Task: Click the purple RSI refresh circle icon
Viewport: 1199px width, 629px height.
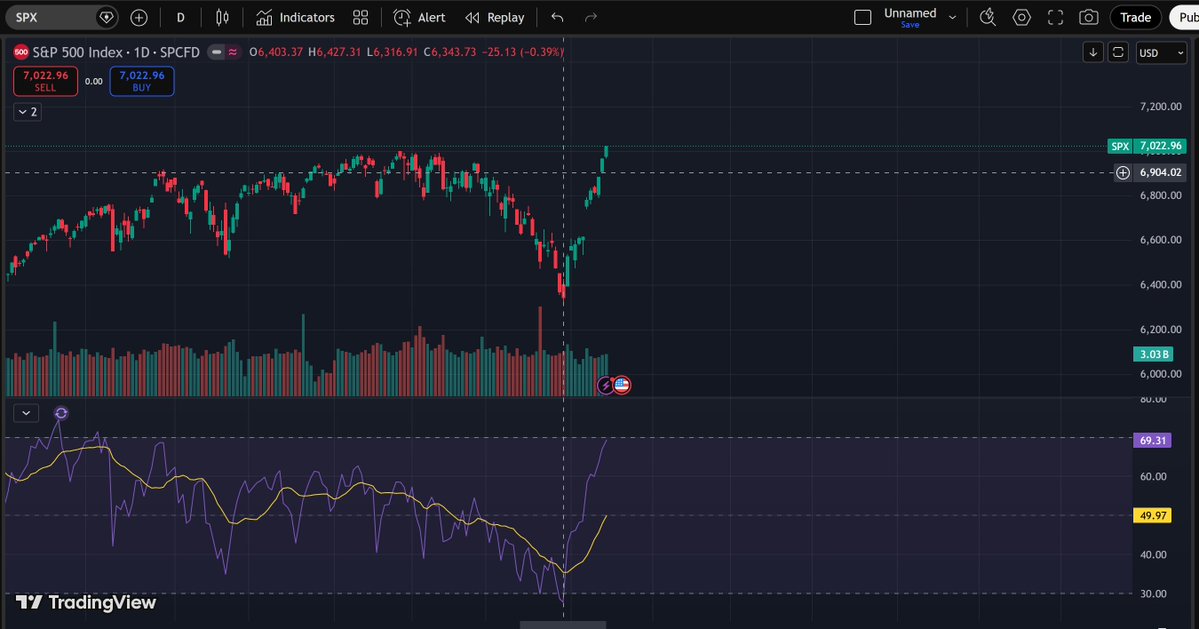Action: click(61, 413)
